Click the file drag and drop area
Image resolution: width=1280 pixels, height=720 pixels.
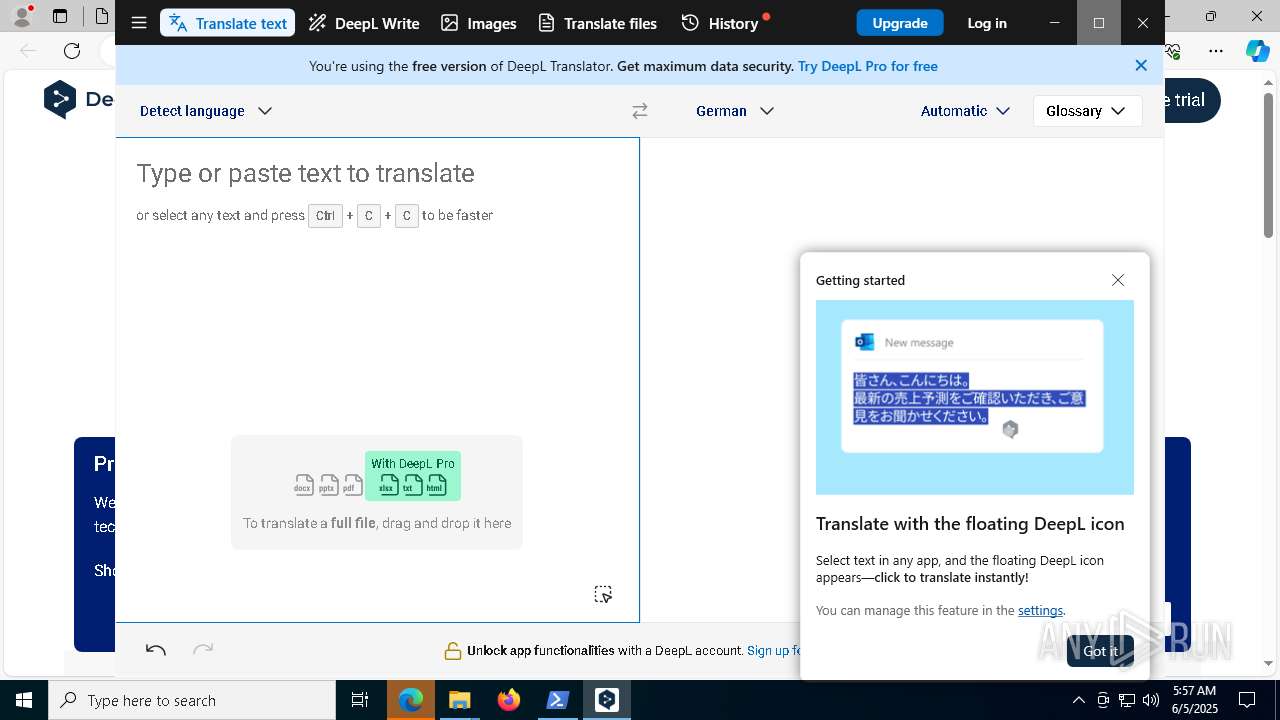click(377, 492)
